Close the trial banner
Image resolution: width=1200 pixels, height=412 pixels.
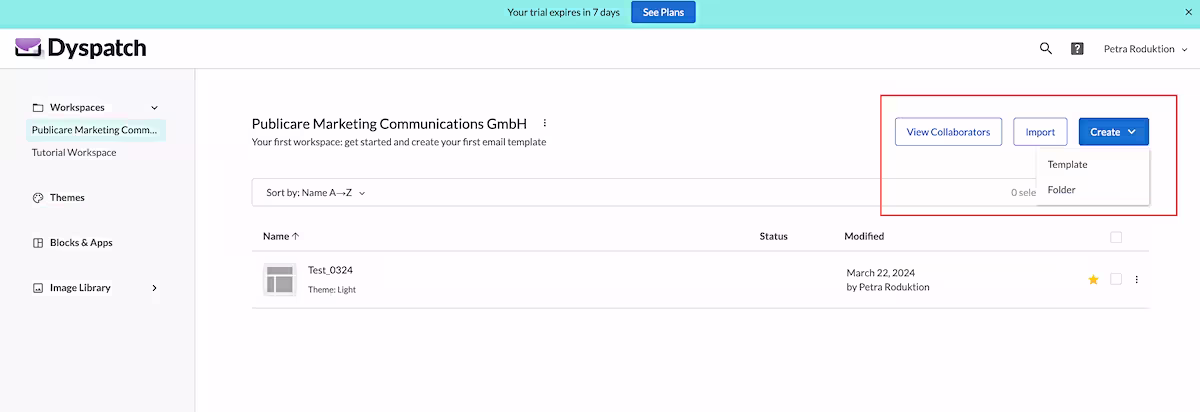point(1187,12)
